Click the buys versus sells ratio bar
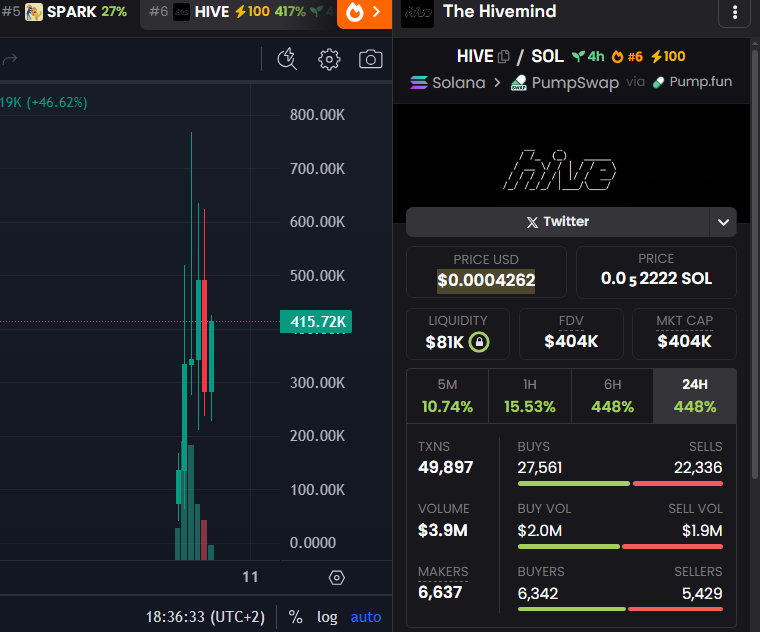This screenshot has width=760, height=632. tap(620, 484)
